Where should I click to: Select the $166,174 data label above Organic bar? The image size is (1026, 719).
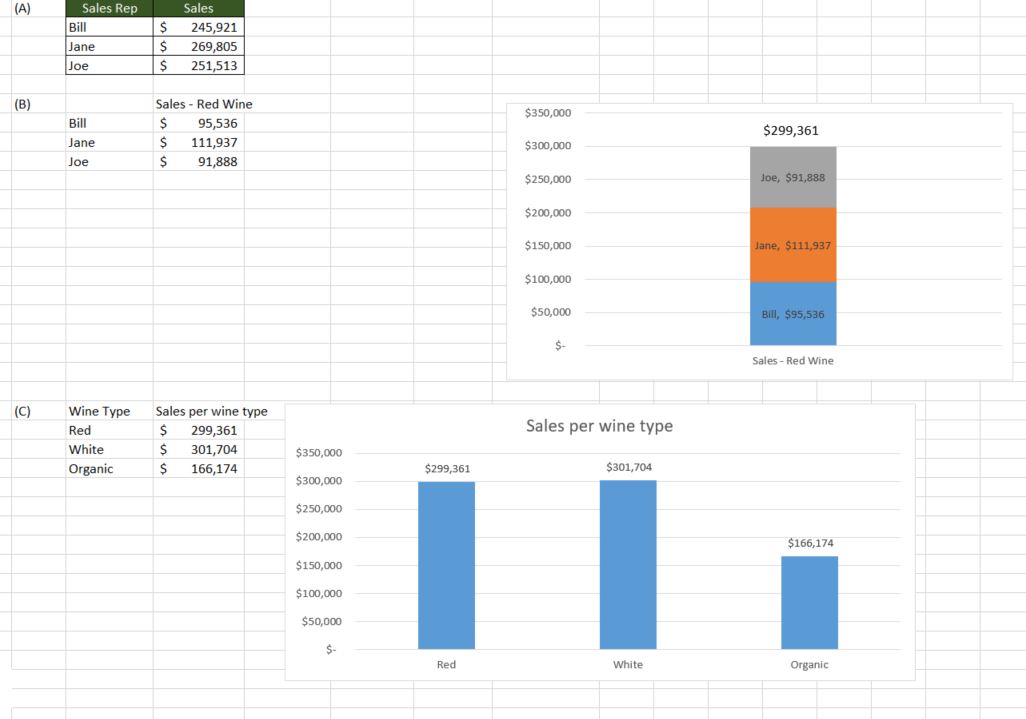[x=810, y=543]
